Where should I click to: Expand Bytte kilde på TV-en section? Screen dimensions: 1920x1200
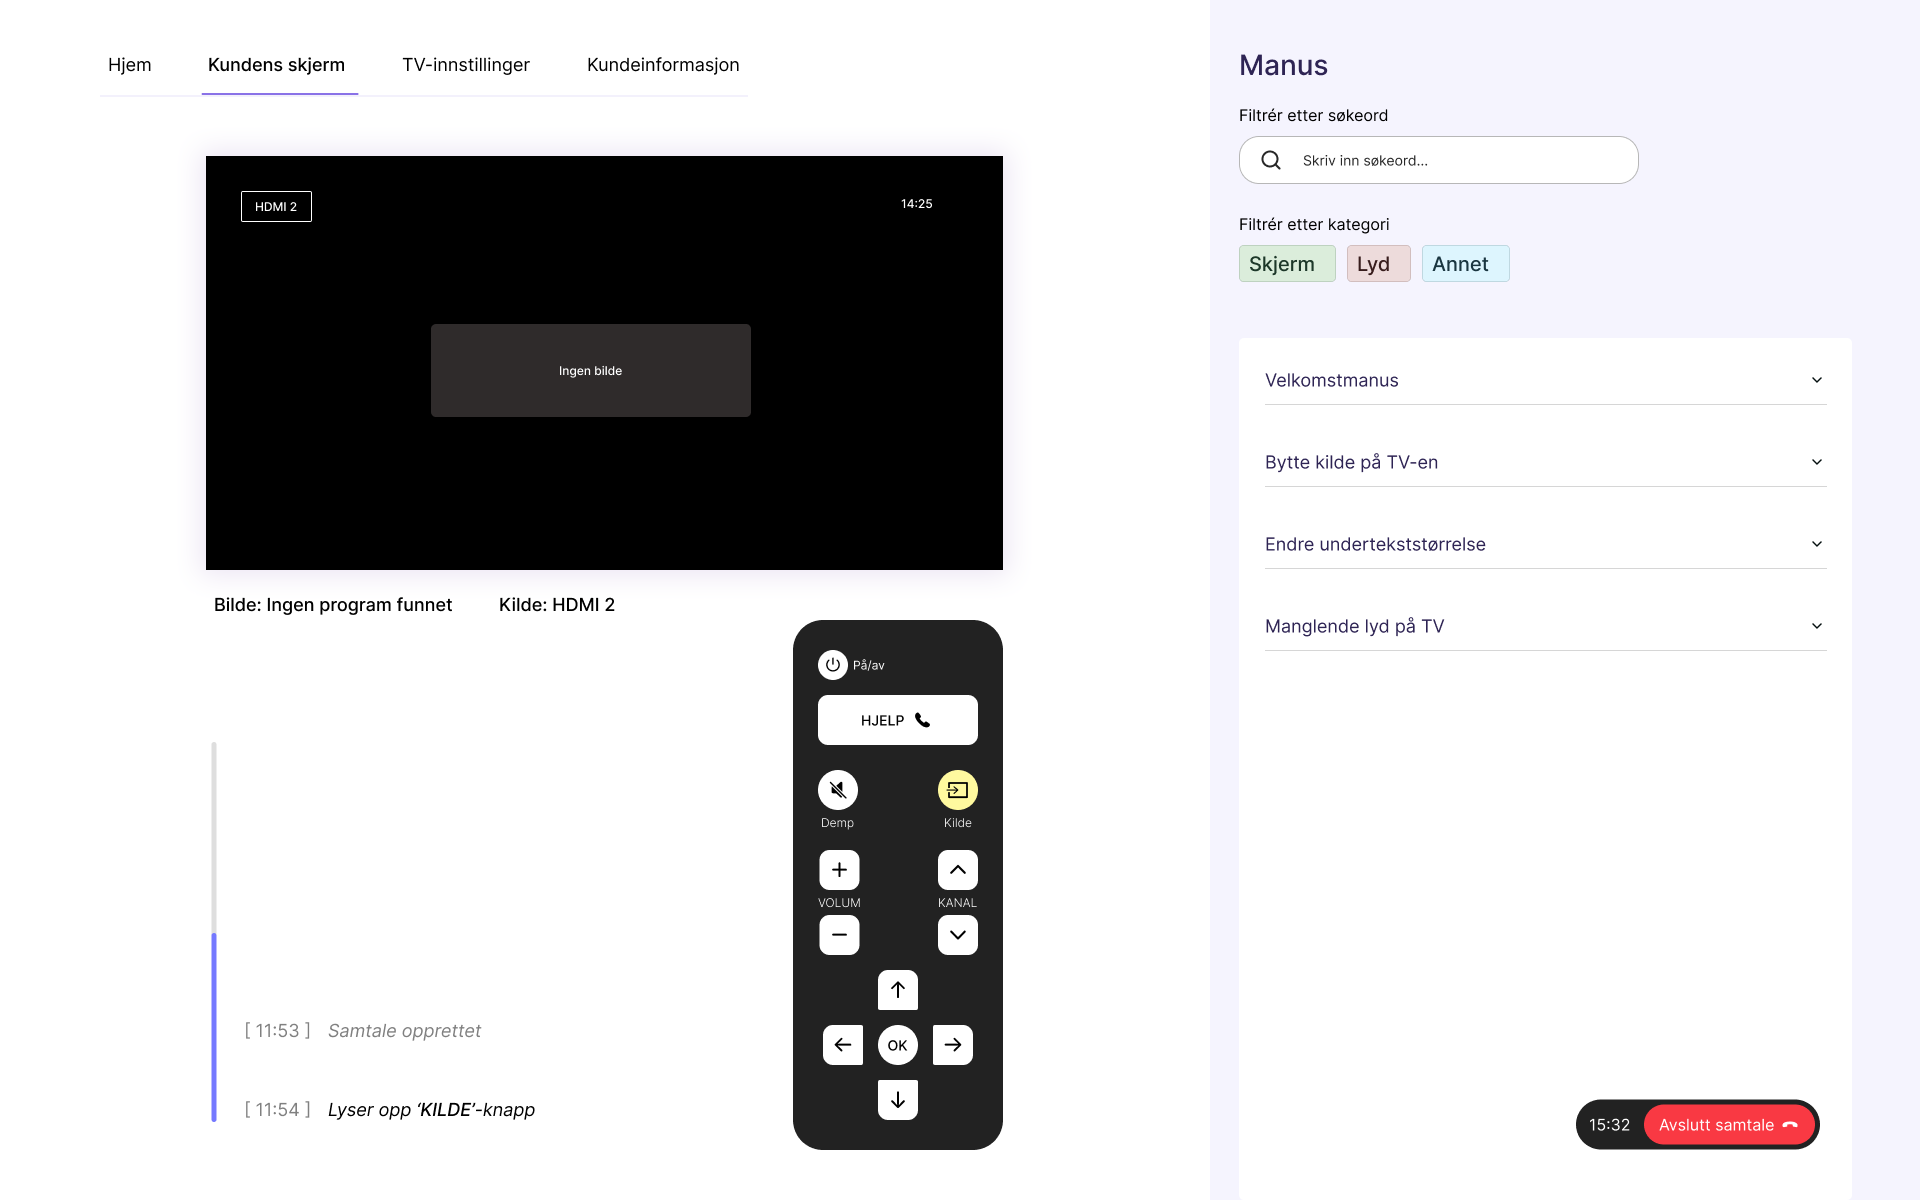(1545, 462)
